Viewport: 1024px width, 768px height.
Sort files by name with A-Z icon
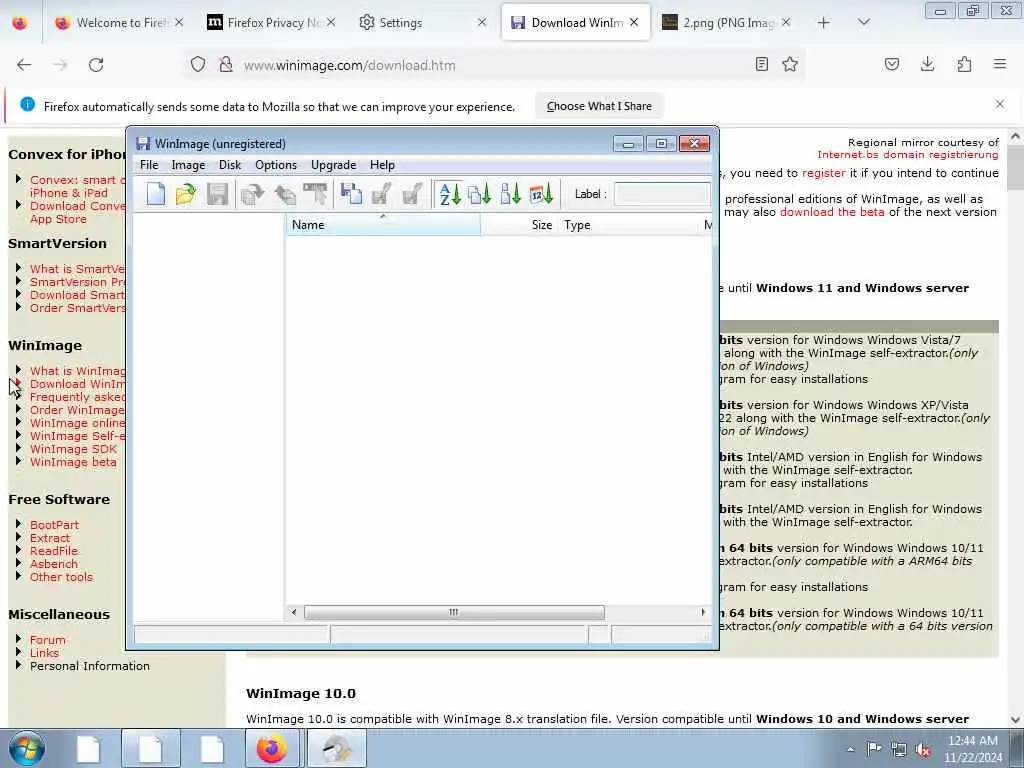click(x=450, y=194)
